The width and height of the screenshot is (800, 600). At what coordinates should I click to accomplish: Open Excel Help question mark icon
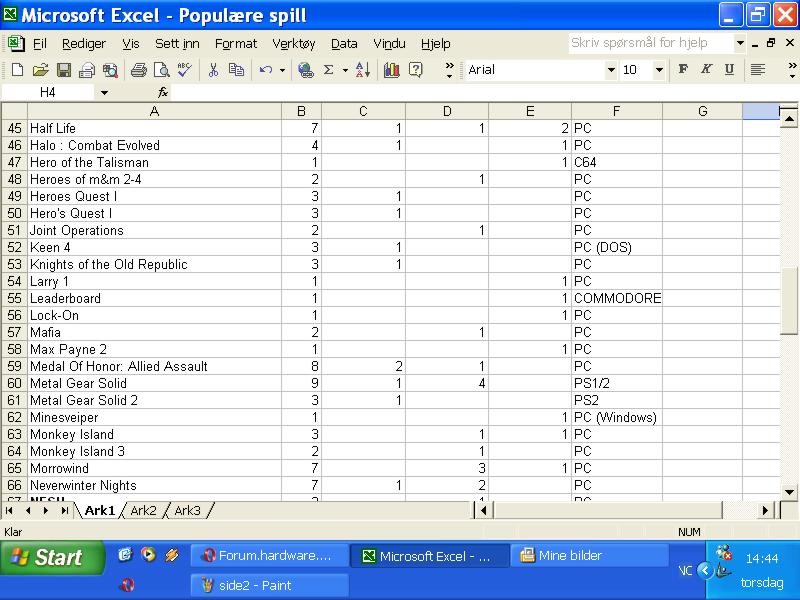(x=416, y=70)
